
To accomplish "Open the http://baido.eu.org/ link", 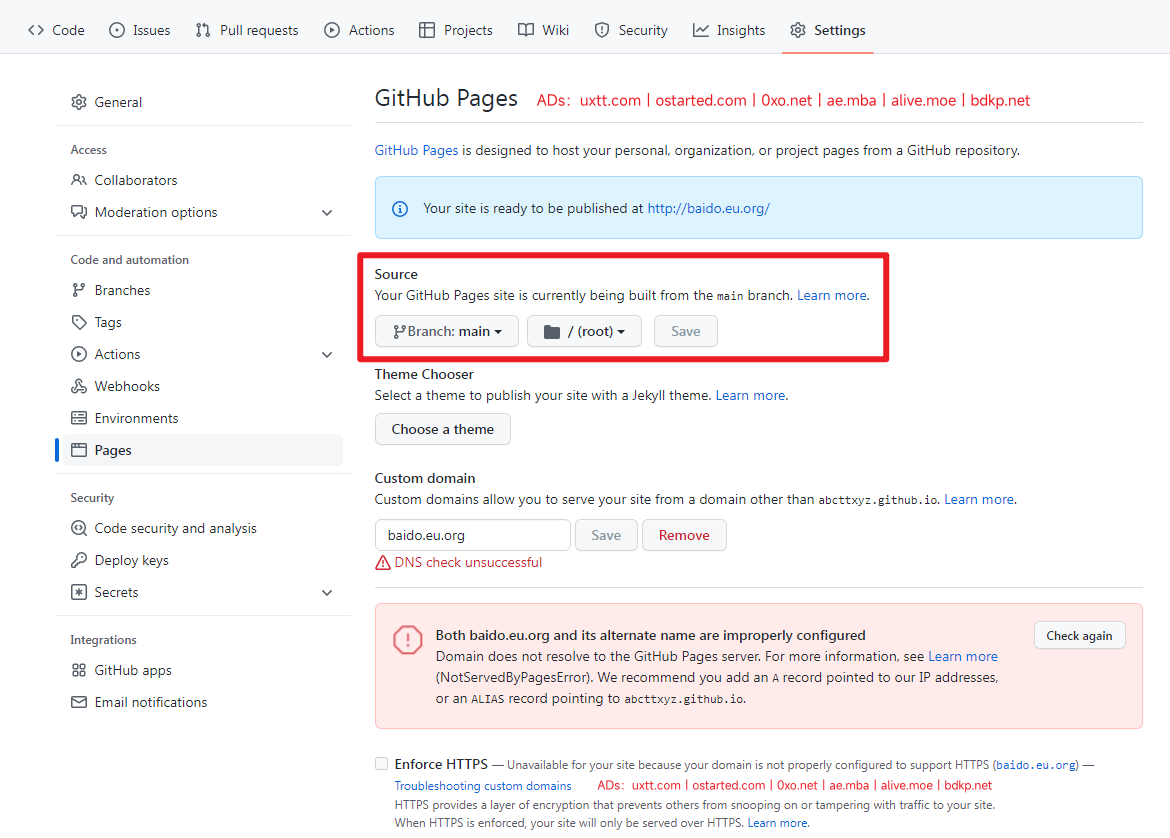I will click(708, 208).
